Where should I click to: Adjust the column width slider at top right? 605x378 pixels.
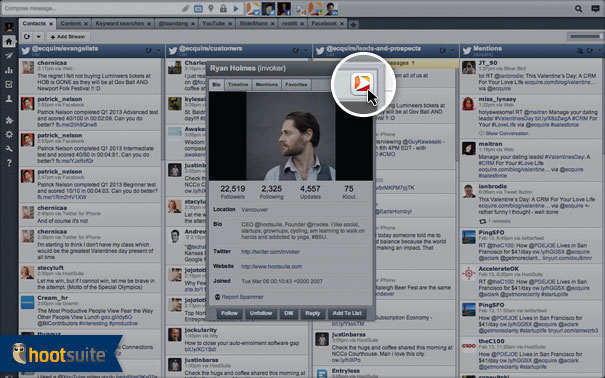pyautogui.click(x=585, y=37)
